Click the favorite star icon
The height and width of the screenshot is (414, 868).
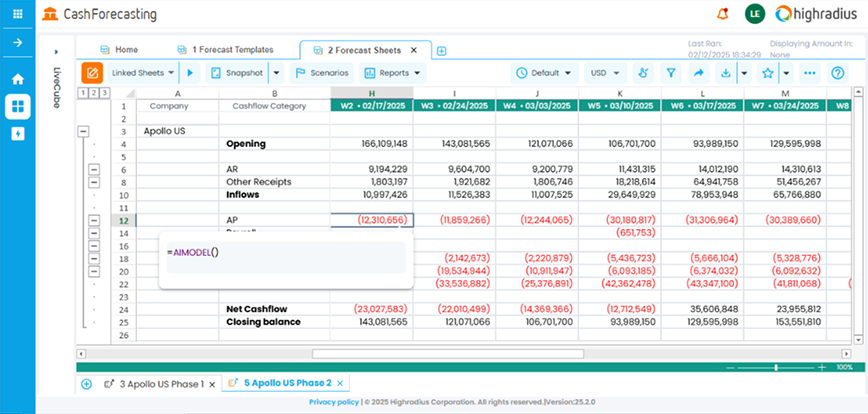767,73
